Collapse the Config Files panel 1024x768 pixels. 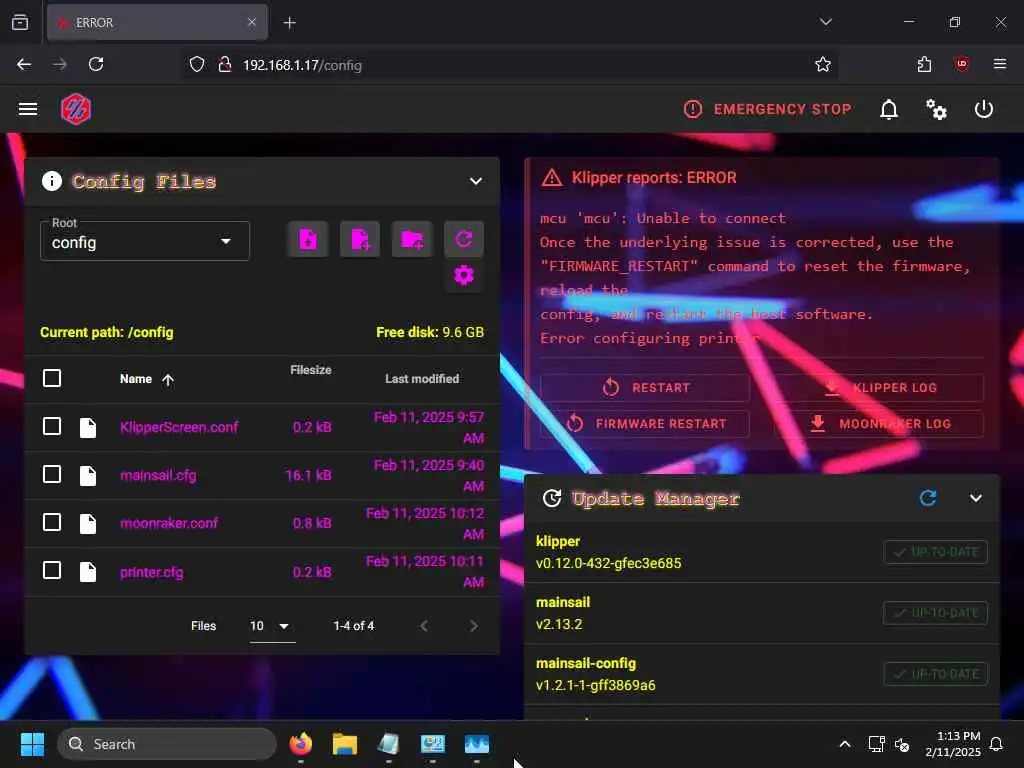[x=475, y=181]
